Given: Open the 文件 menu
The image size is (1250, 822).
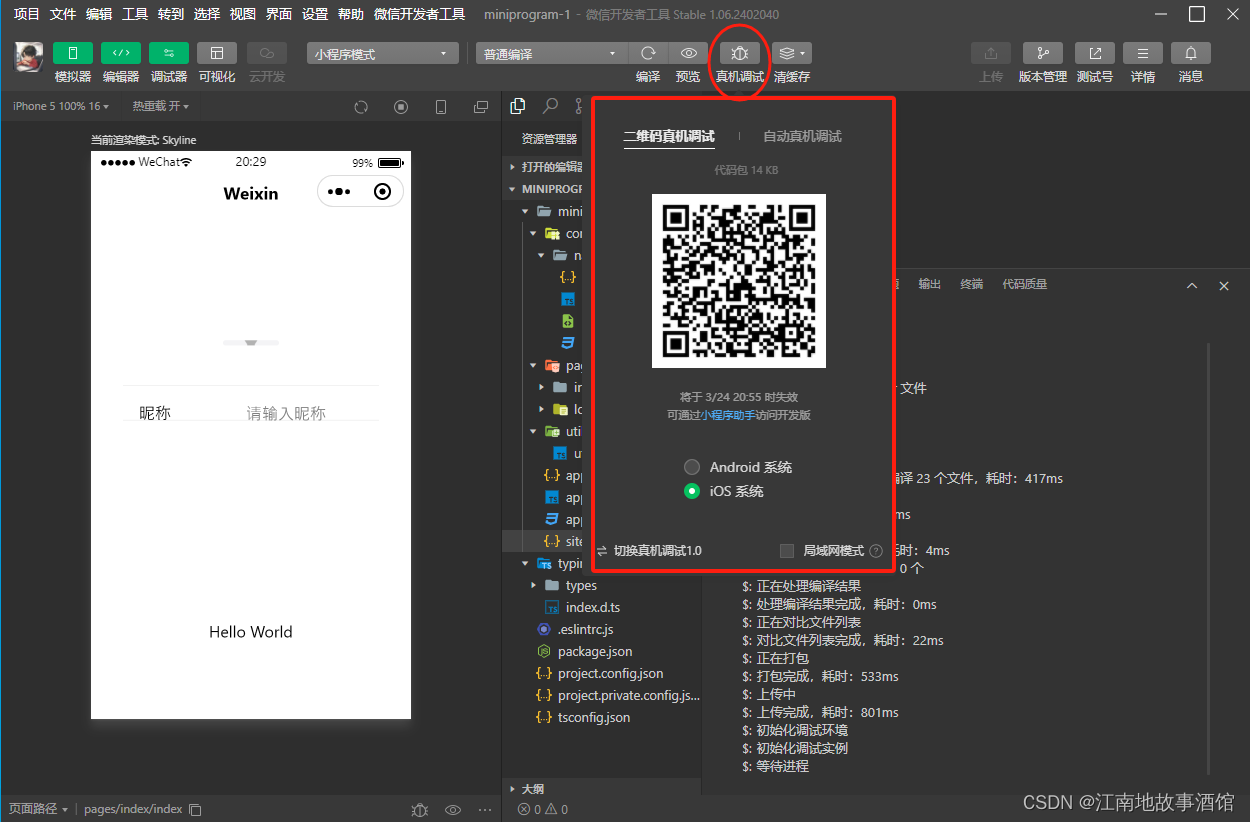Looking at the screenshot, I should coord(63,14).
